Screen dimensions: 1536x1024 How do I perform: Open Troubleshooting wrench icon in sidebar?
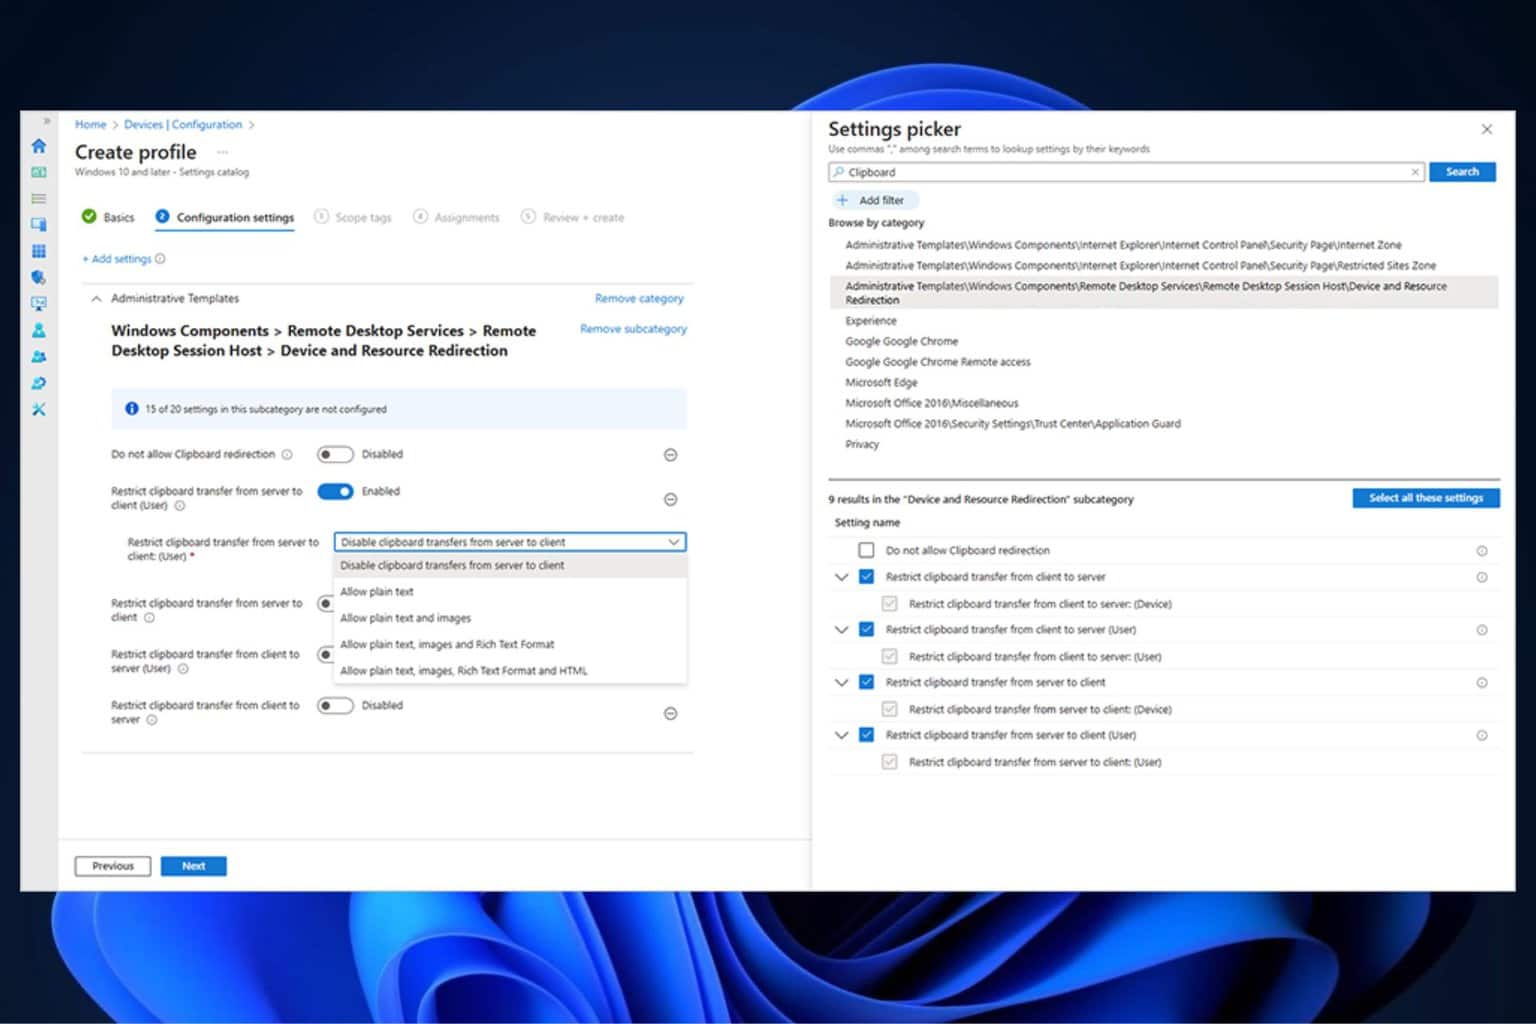(39, 409)
